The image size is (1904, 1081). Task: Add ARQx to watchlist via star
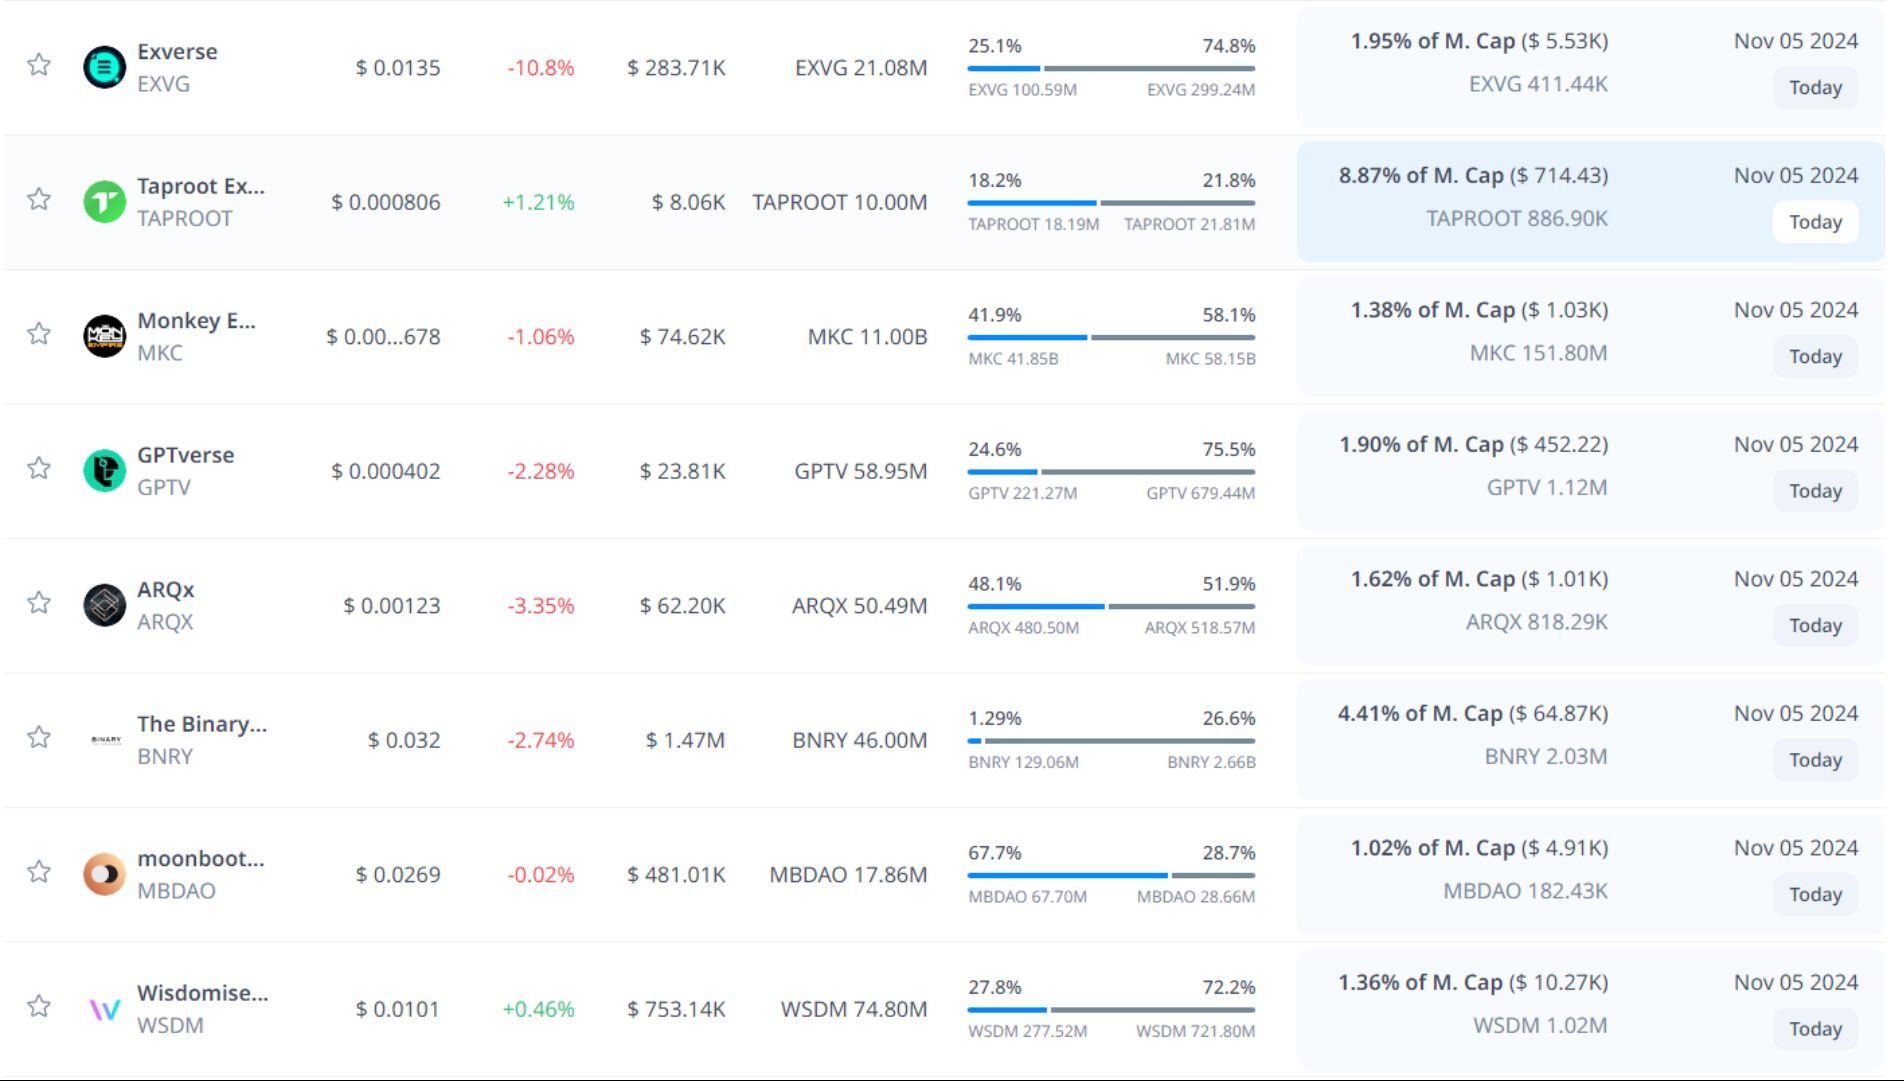(39, 602)
